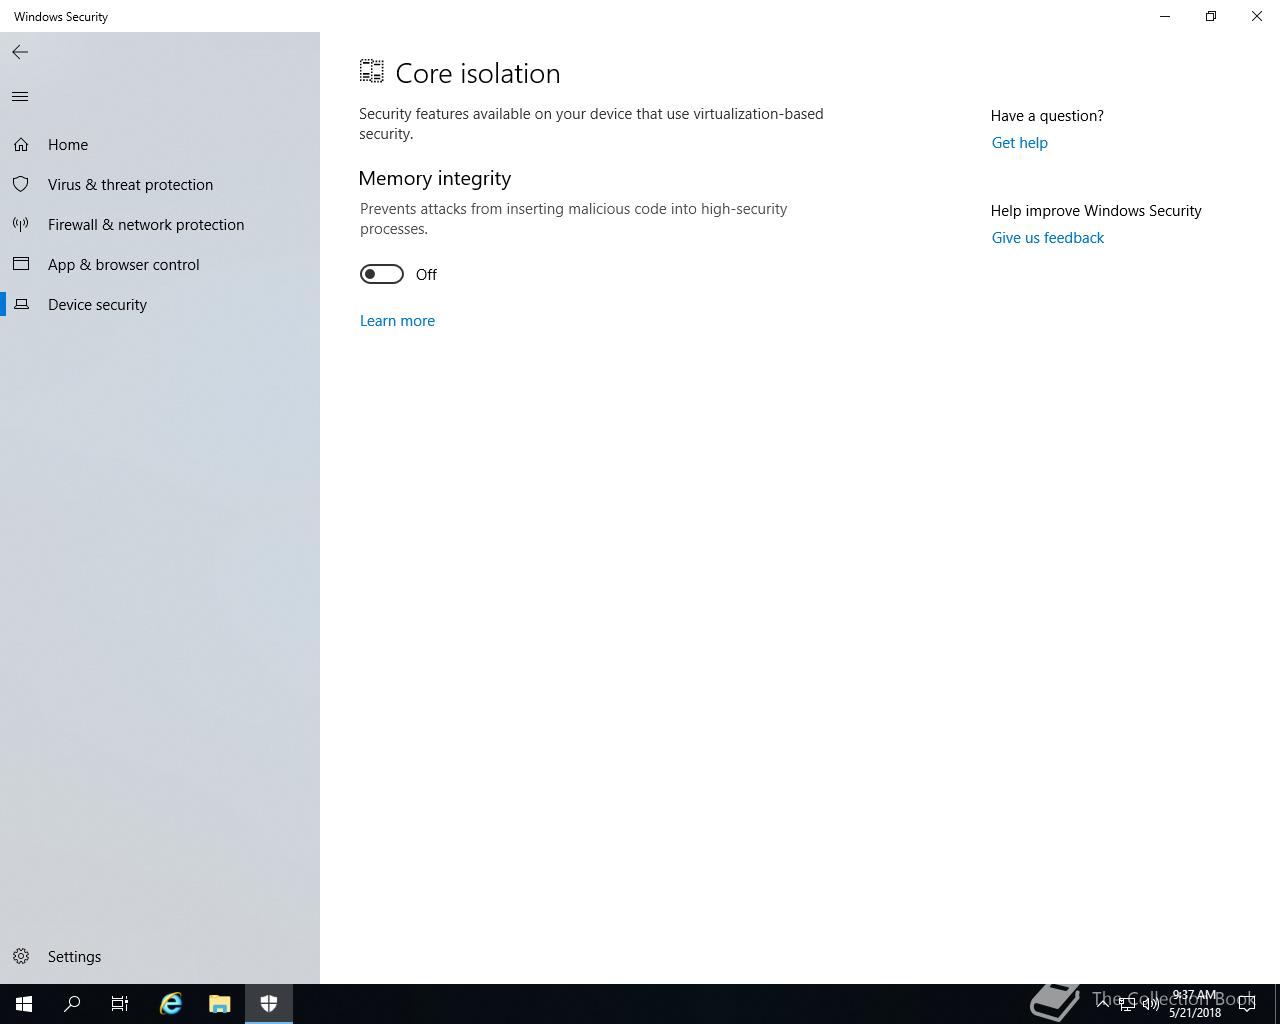Screen dimensions: 1280x1024
Task: Open App & browser control
Action: coord(160,264)
